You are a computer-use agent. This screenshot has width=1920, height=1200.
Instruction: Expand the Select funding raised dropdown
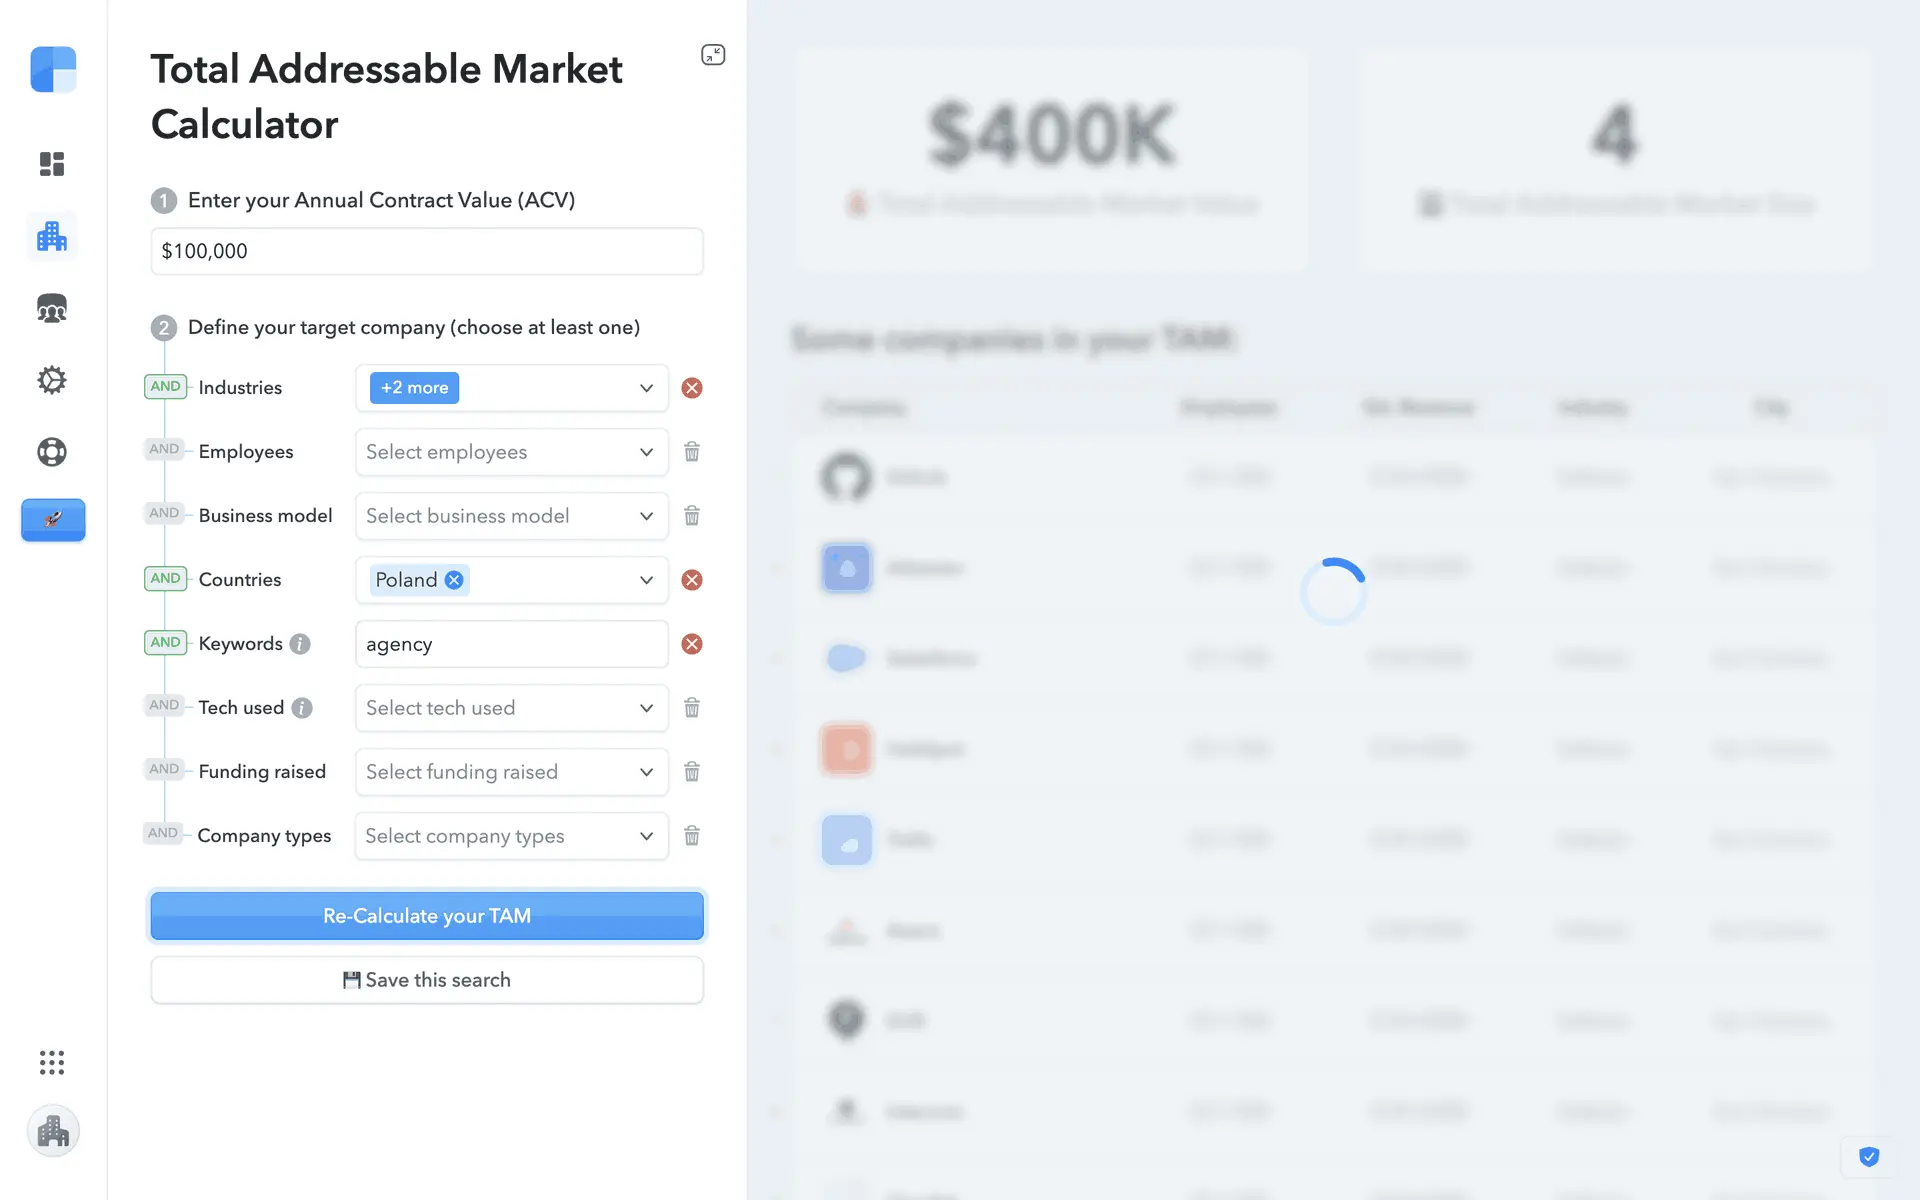(x=511, y=772)
